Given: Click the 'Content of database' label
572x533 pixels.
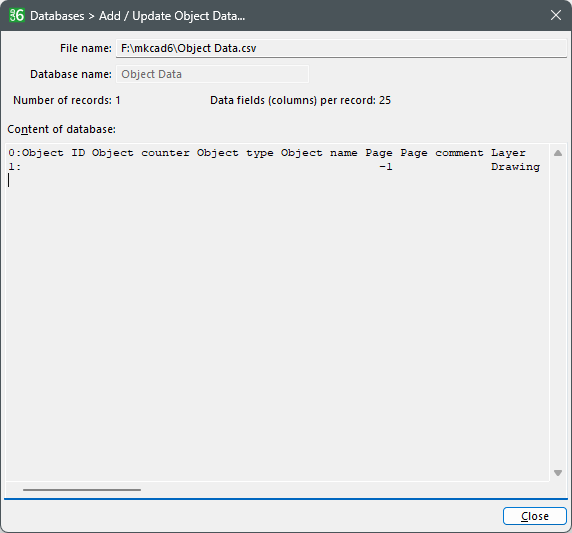Looking at the screenshot, I should tap(61, 129).
